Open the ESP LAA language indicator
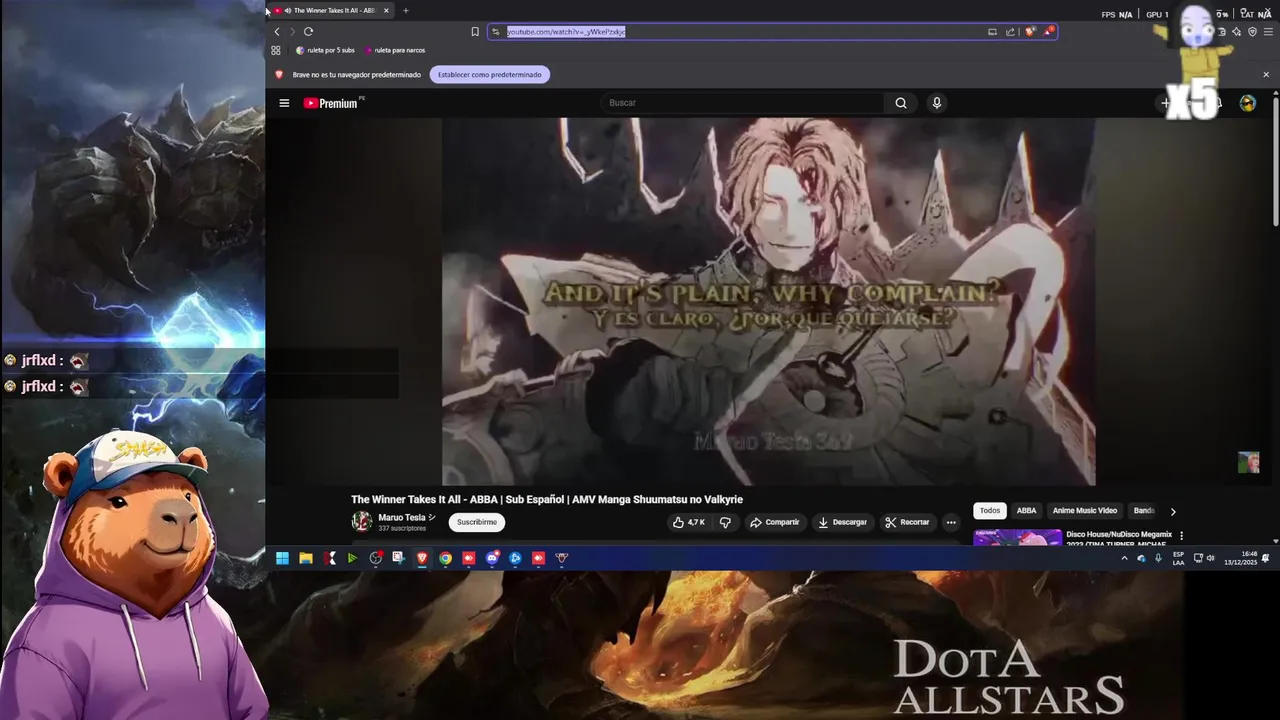This screenshot has height=720, width=1280. [1178, 558]
